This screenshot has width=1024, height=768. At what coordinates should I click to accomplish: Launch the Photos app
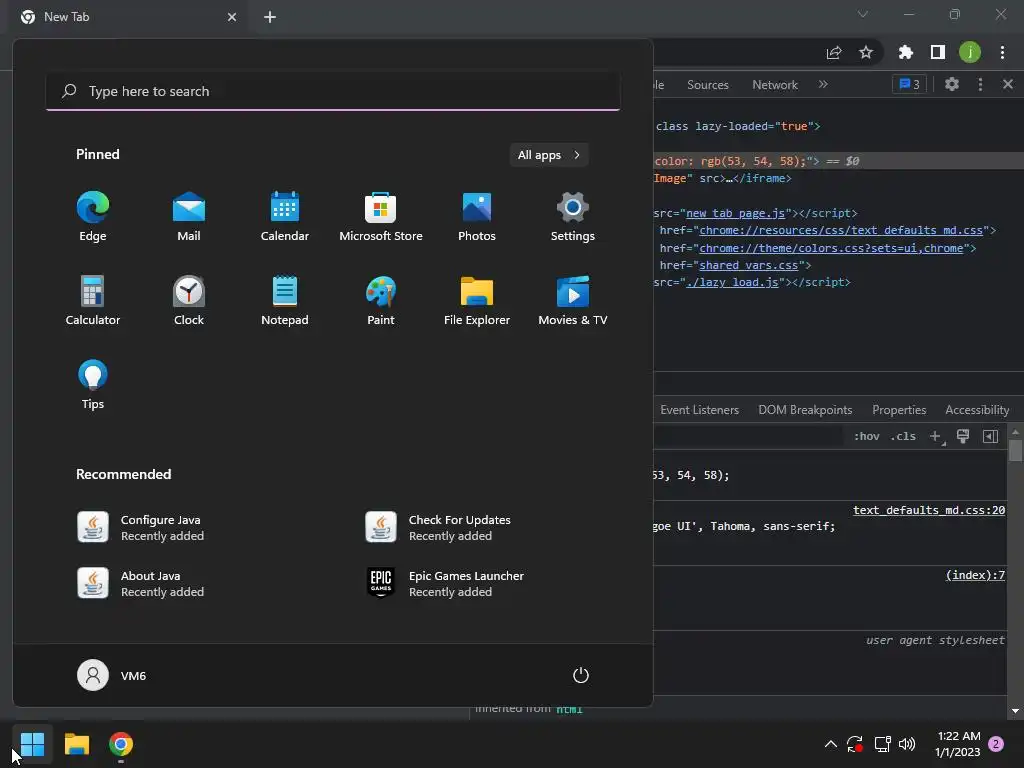477,217
